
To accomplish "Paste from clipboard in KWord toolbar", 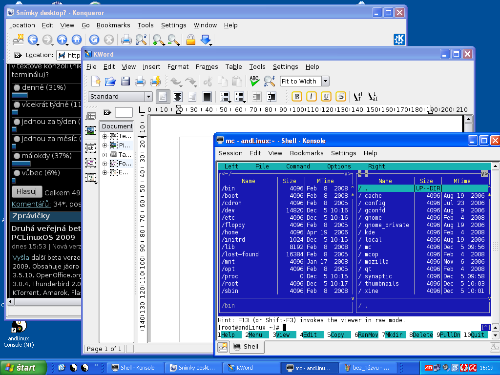I will [237, 81].
